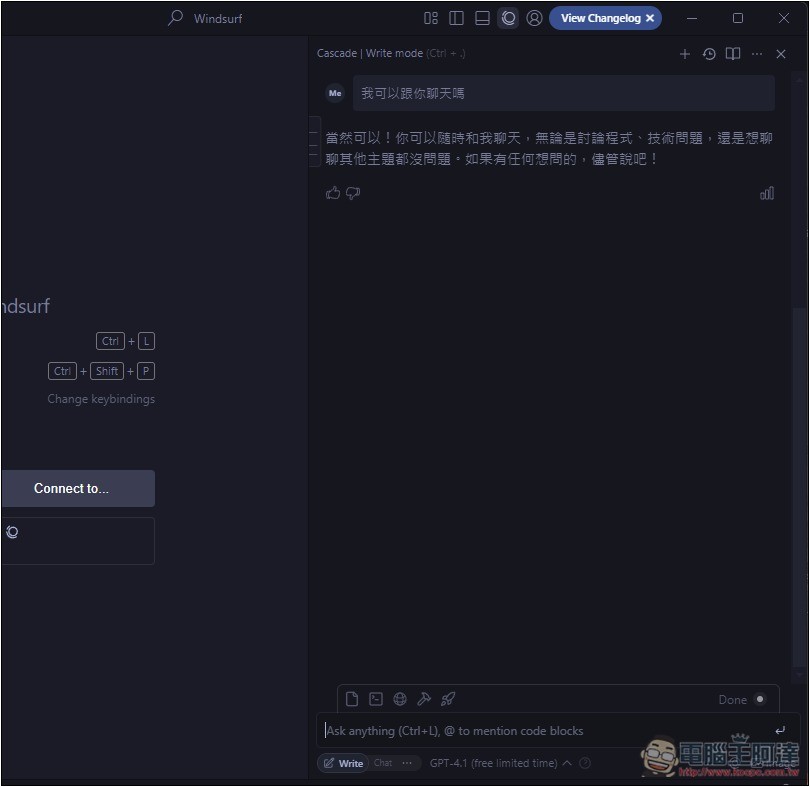Toggle the Cascade panel icon

pos(509,18)
